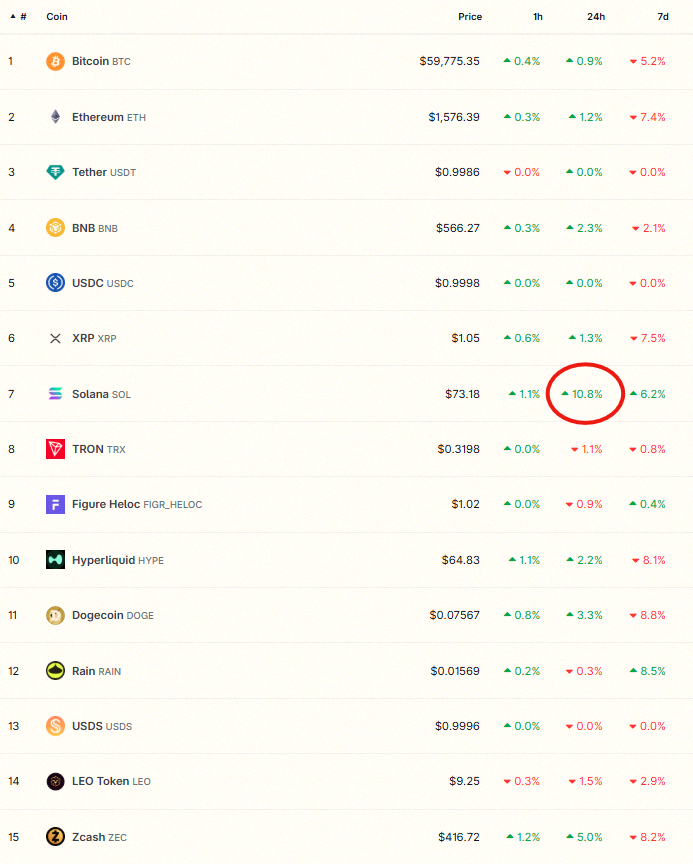Open the XRP coin page link

coord(94,338)
